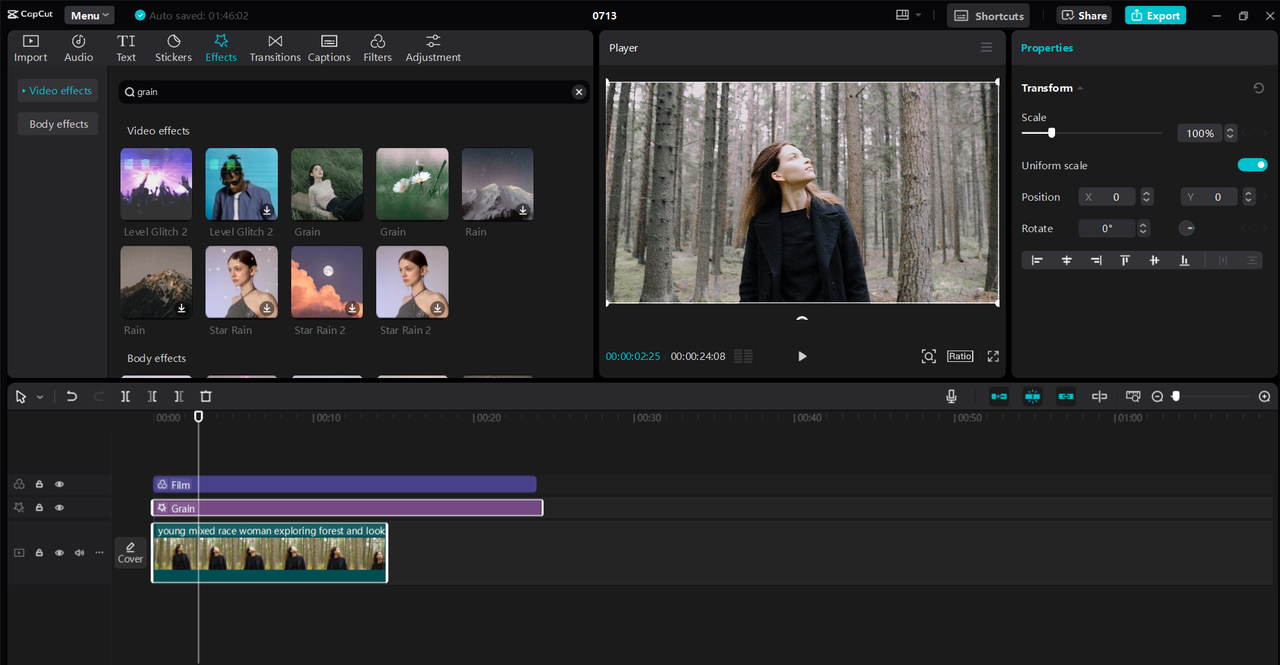
Task: Click the Scale slider handle
Action: [1051, 133]
